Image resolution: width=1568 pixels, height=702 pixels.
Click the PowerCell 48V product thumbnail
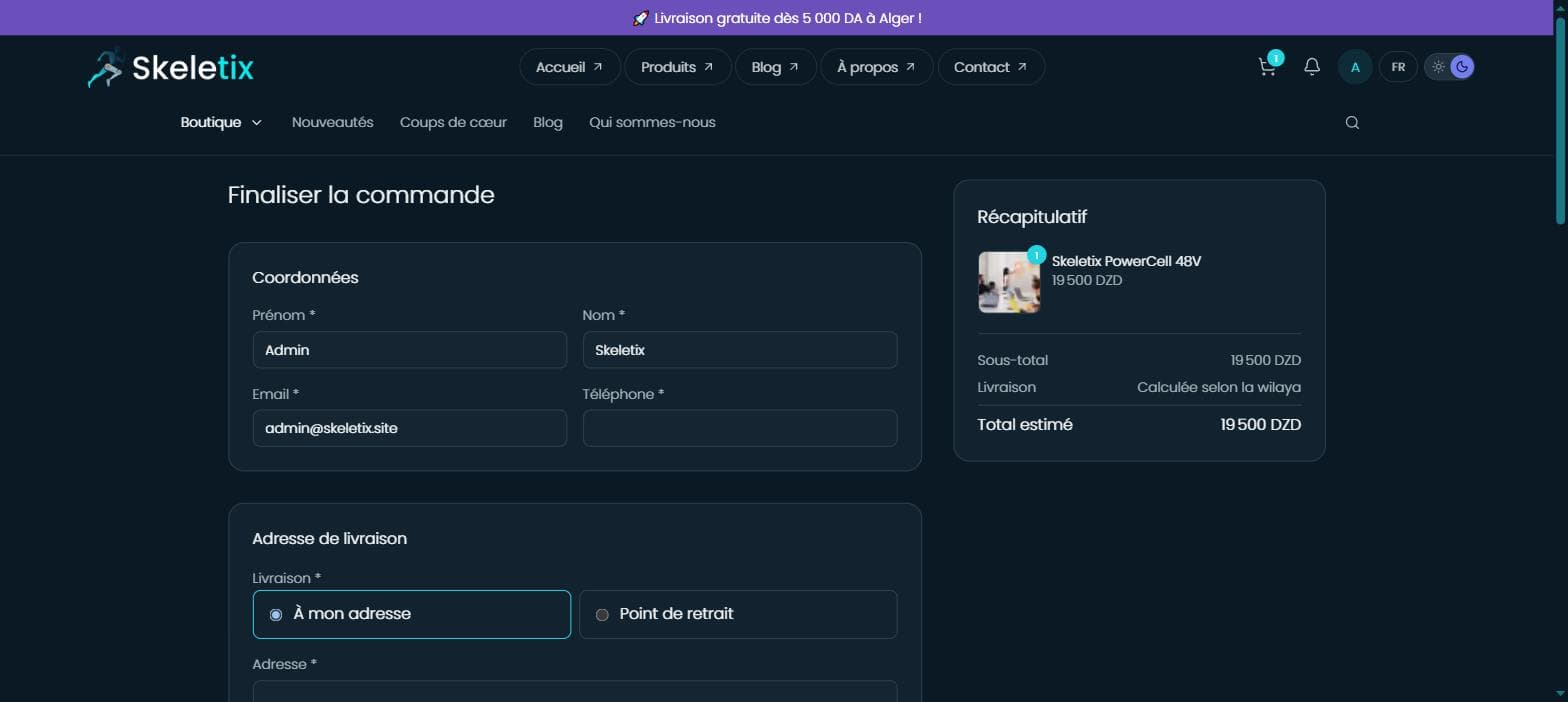1008,282
